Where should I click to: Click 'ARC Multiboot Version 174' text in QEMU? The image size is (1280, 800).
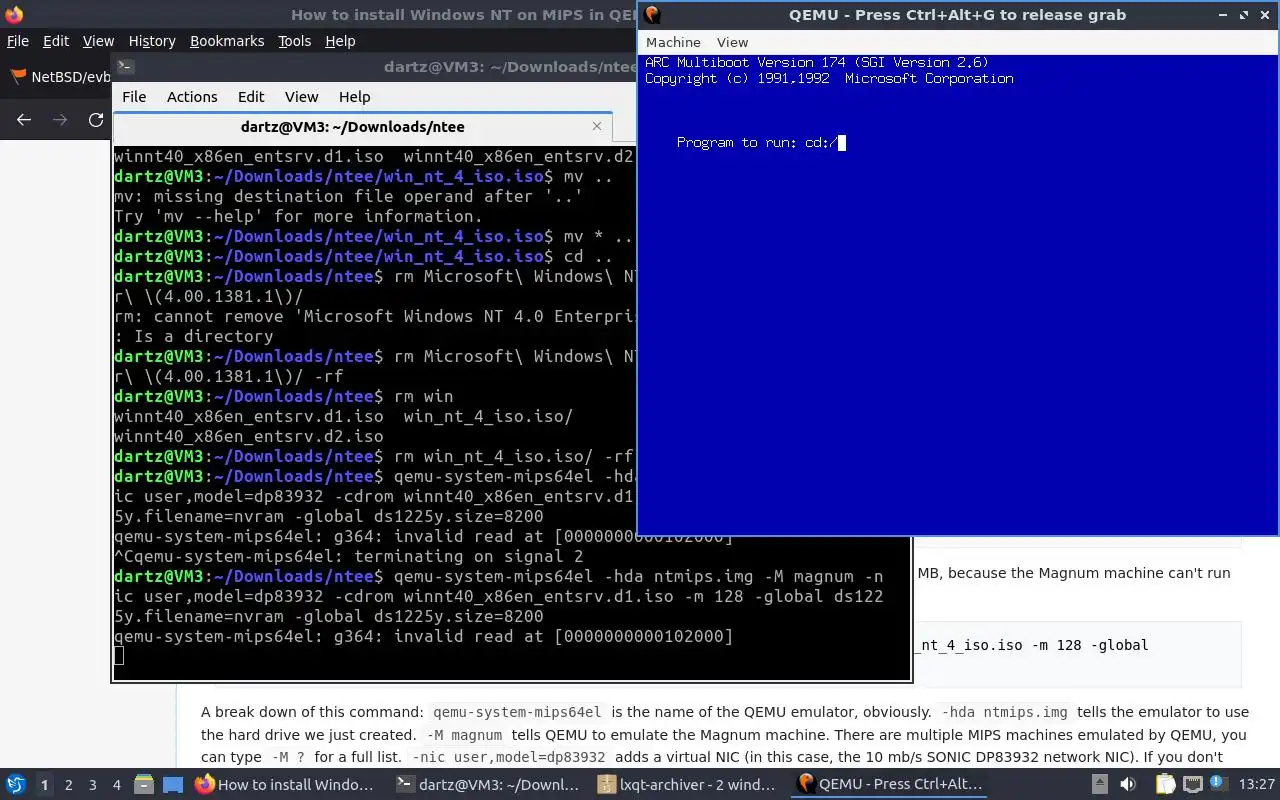click(x=745, y=62)
